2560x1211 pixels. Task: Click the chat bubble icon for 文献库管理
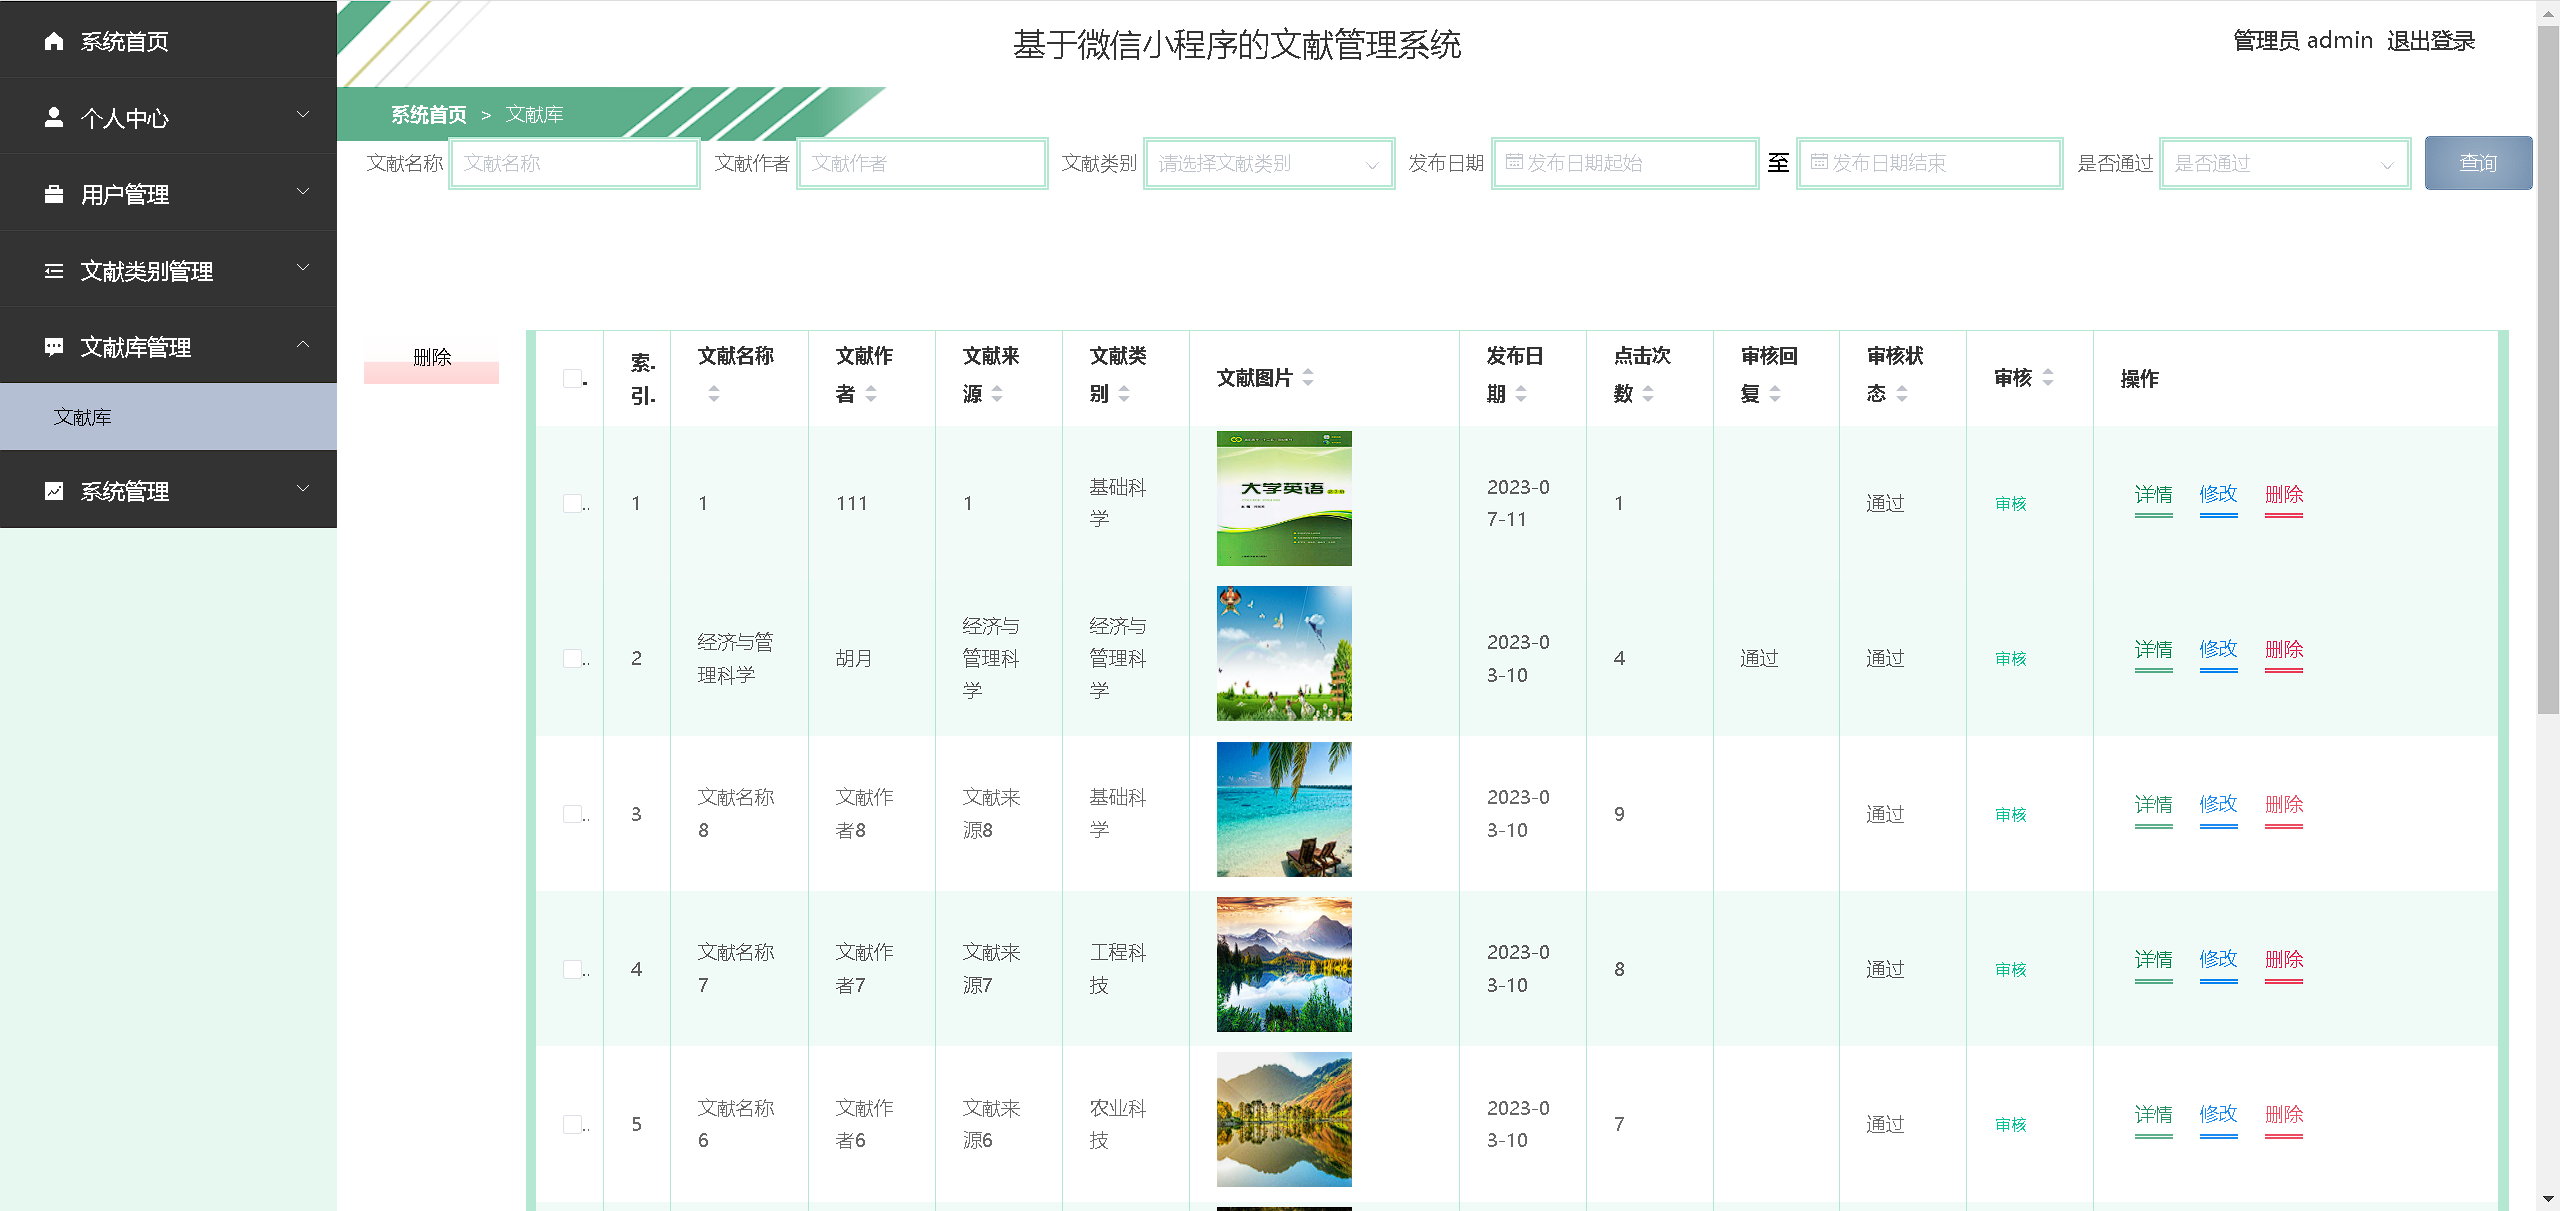tap(54, 347)
